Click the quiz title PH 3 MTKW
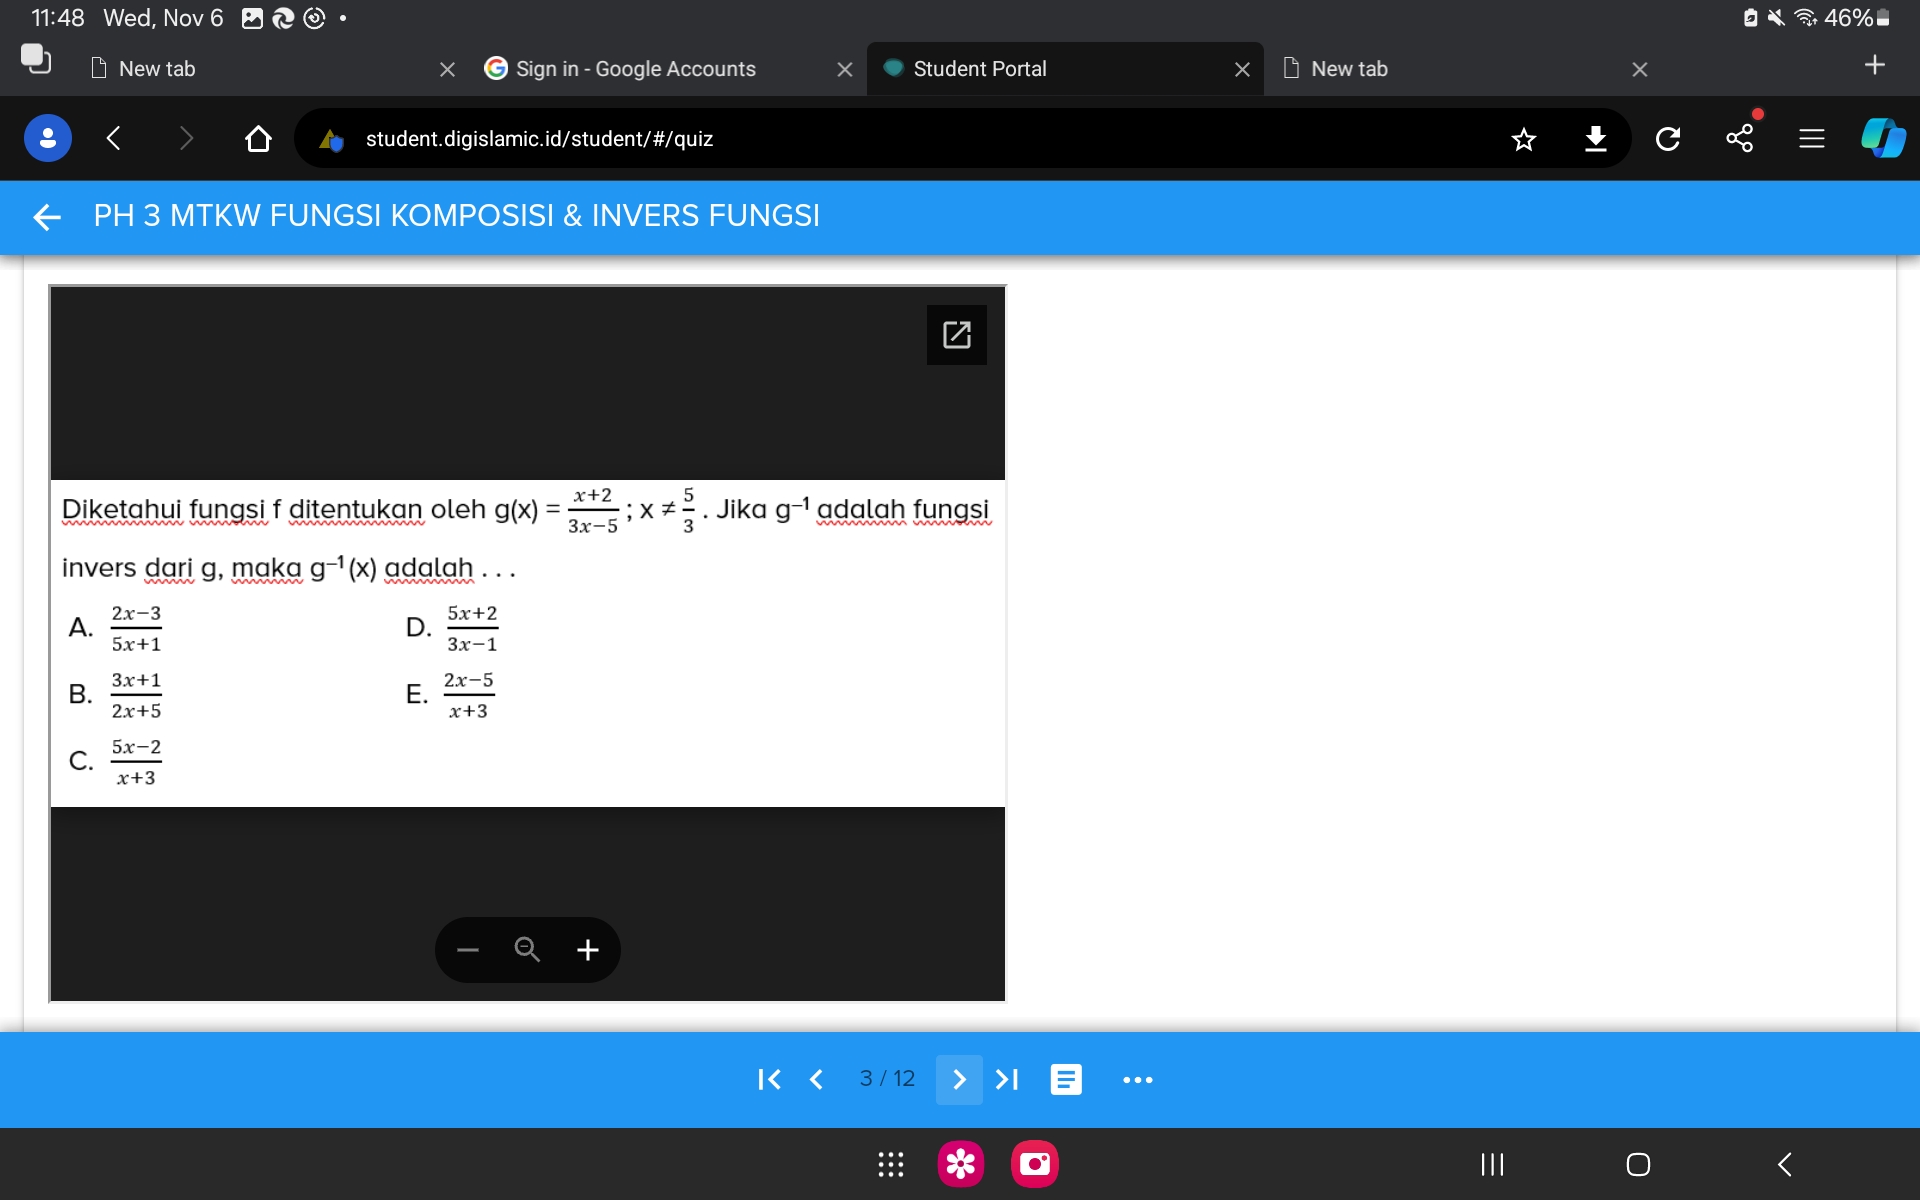This screenshot has height=1200, width=1920. click(457, 216)
